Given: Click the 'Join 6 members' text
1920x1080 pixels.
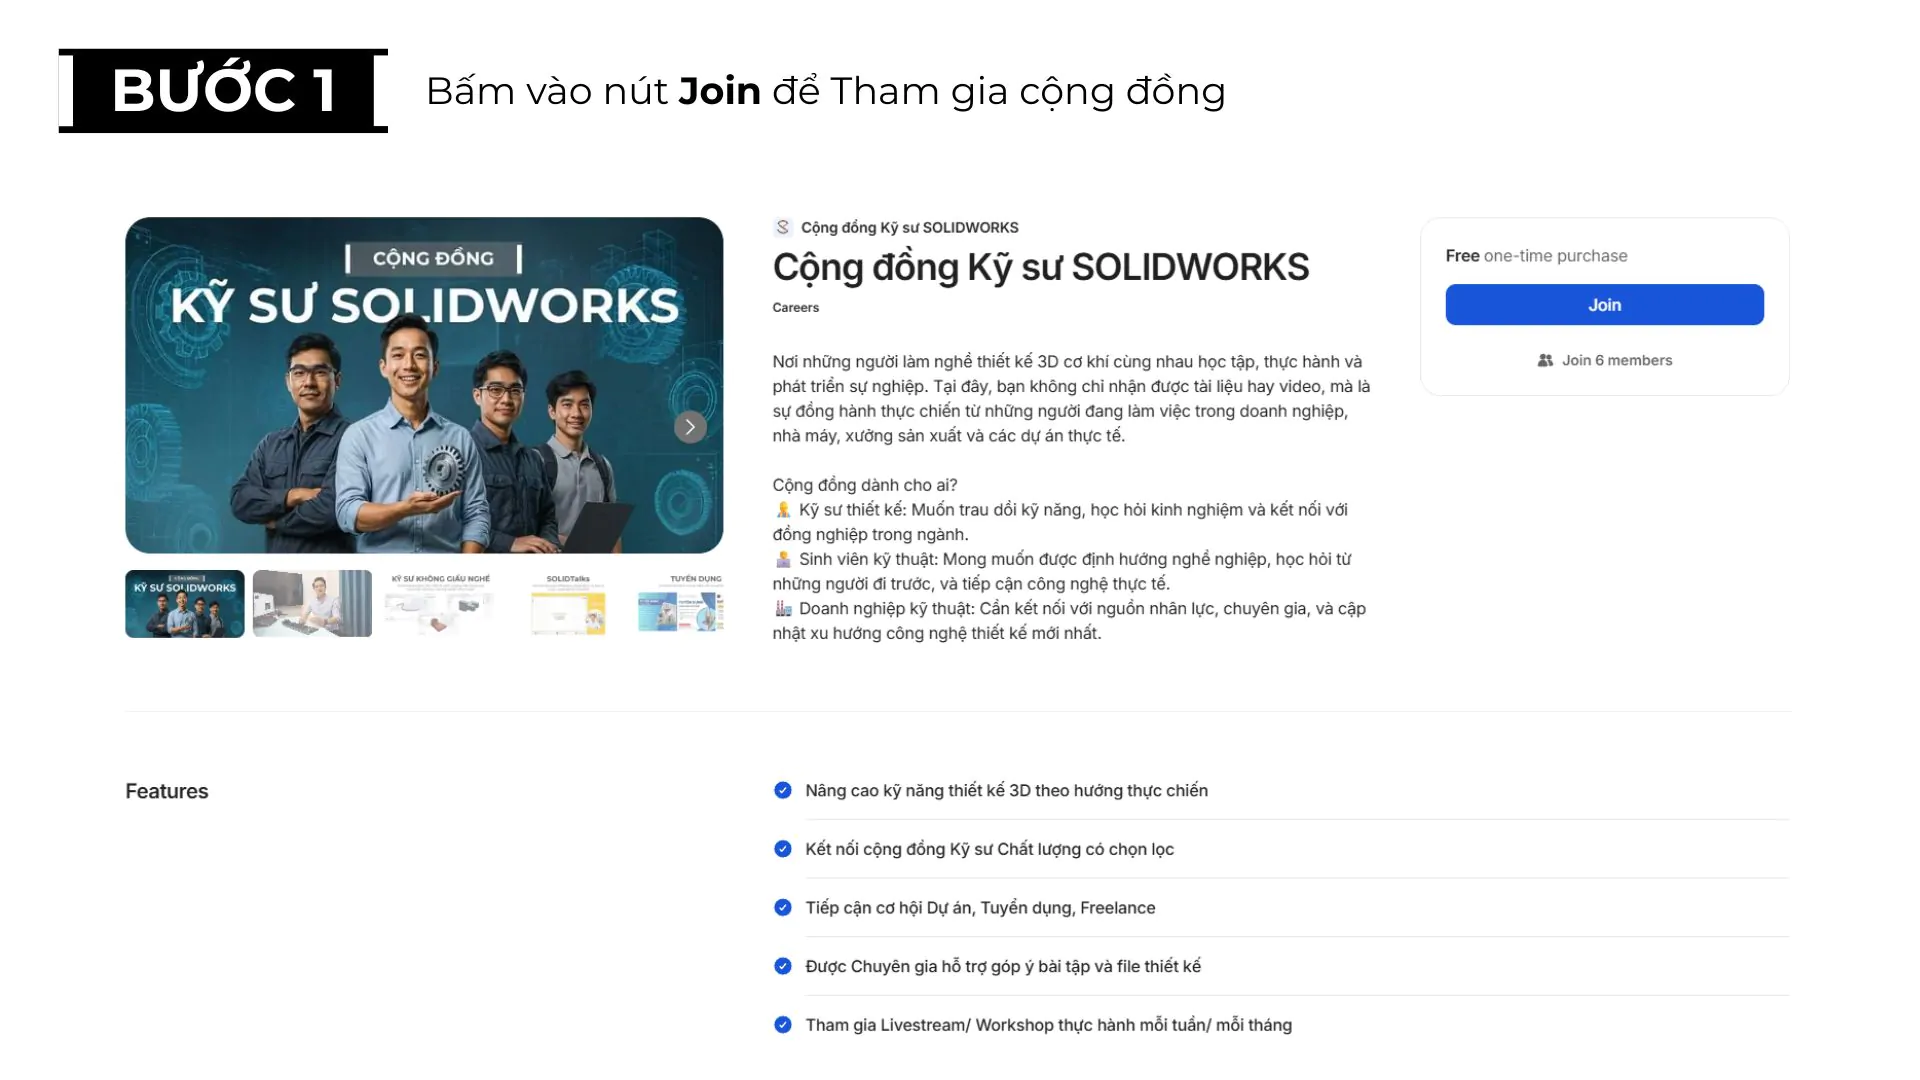Looking at the screenshot, I should click(1617, 360).
